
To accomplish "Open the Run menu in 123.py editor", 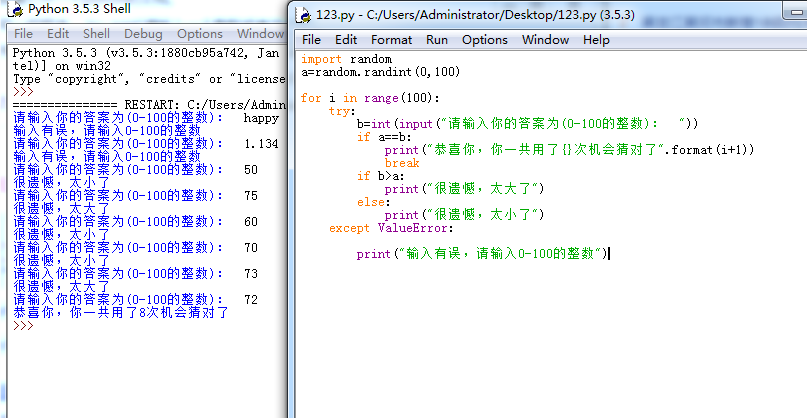I will pyautogui.click(x=437, y=40).
